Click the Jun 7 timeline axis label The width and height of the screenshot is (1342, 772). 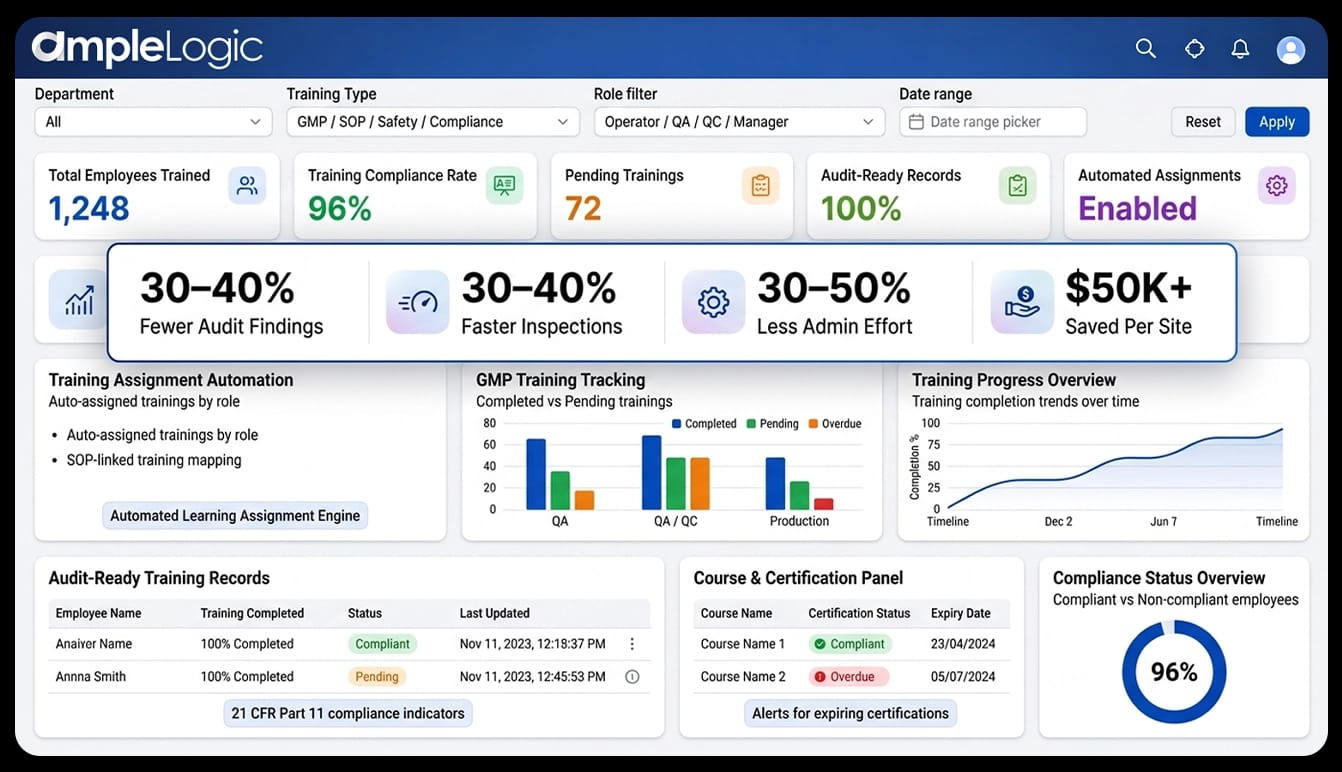coord(1164,521)
